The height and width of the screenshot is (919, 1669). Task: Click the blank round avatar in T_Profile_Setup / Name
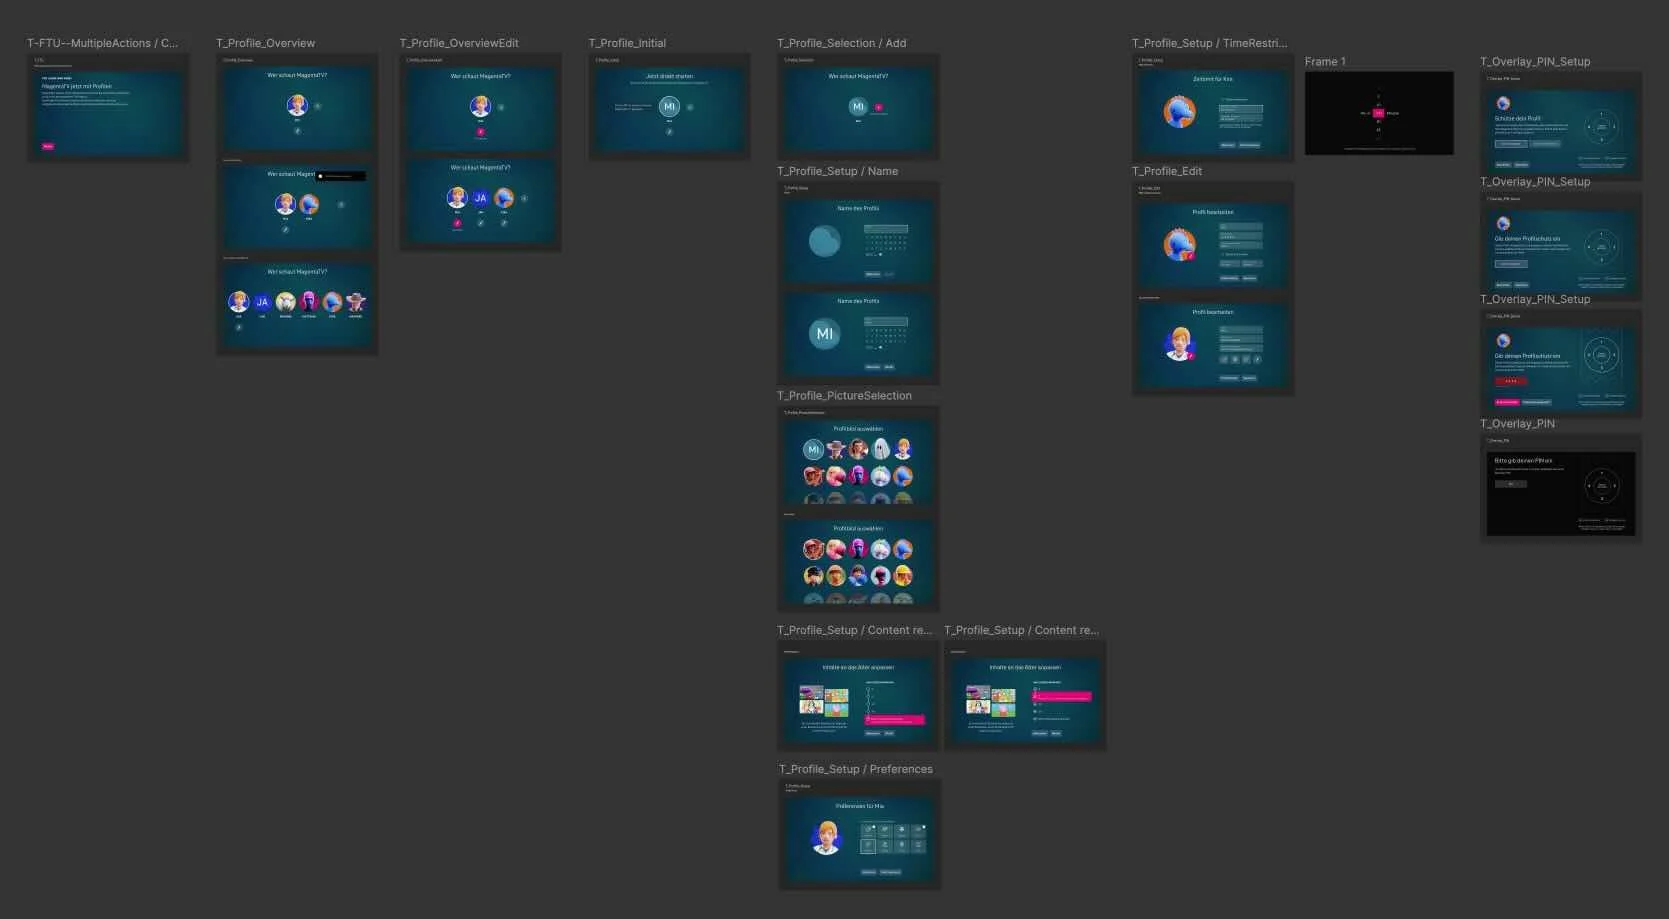[x=825, y=241]
